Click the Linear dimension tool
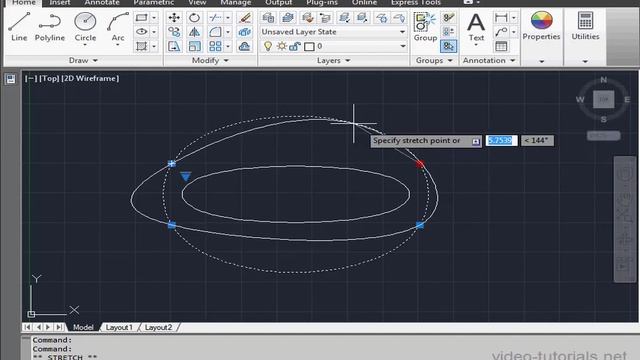The image size is (640, 360). [x=501, y=18]
